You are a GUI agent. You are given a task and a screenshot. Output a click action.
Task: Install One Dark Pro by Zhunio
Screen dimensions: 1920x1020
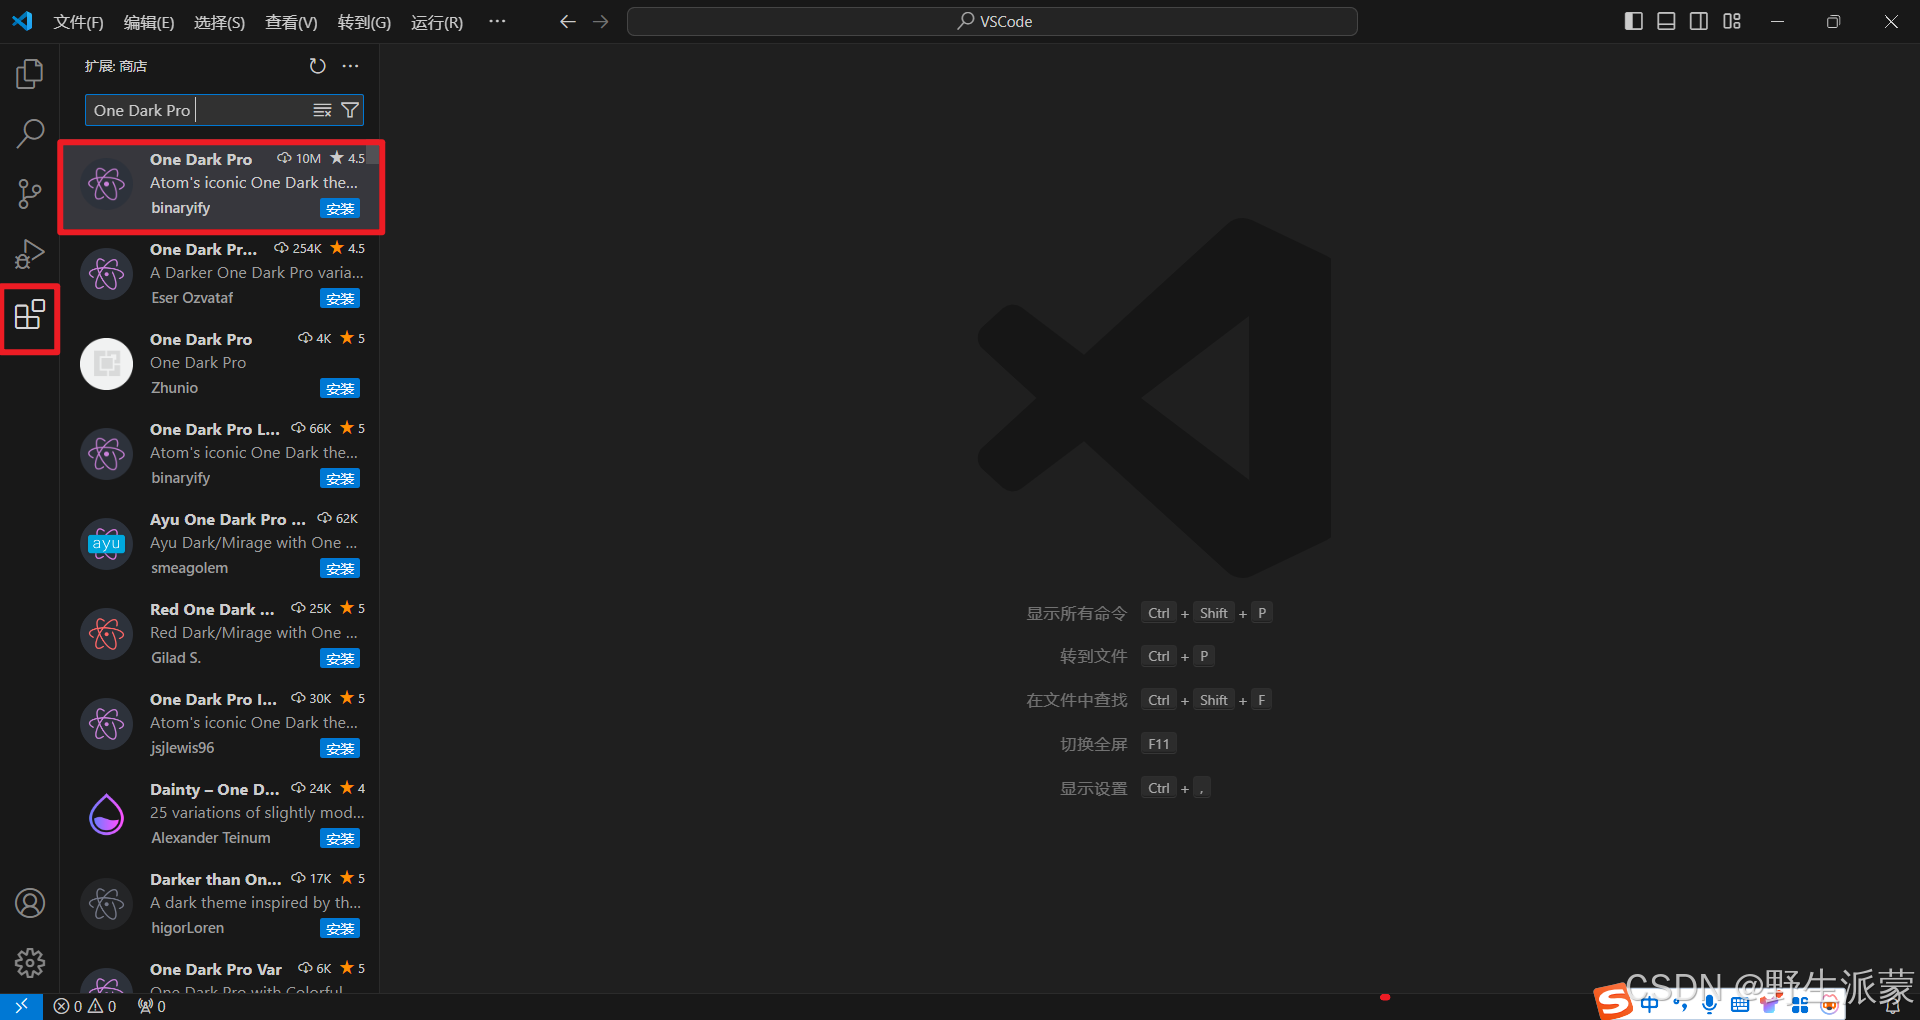[x=340, y=389]
